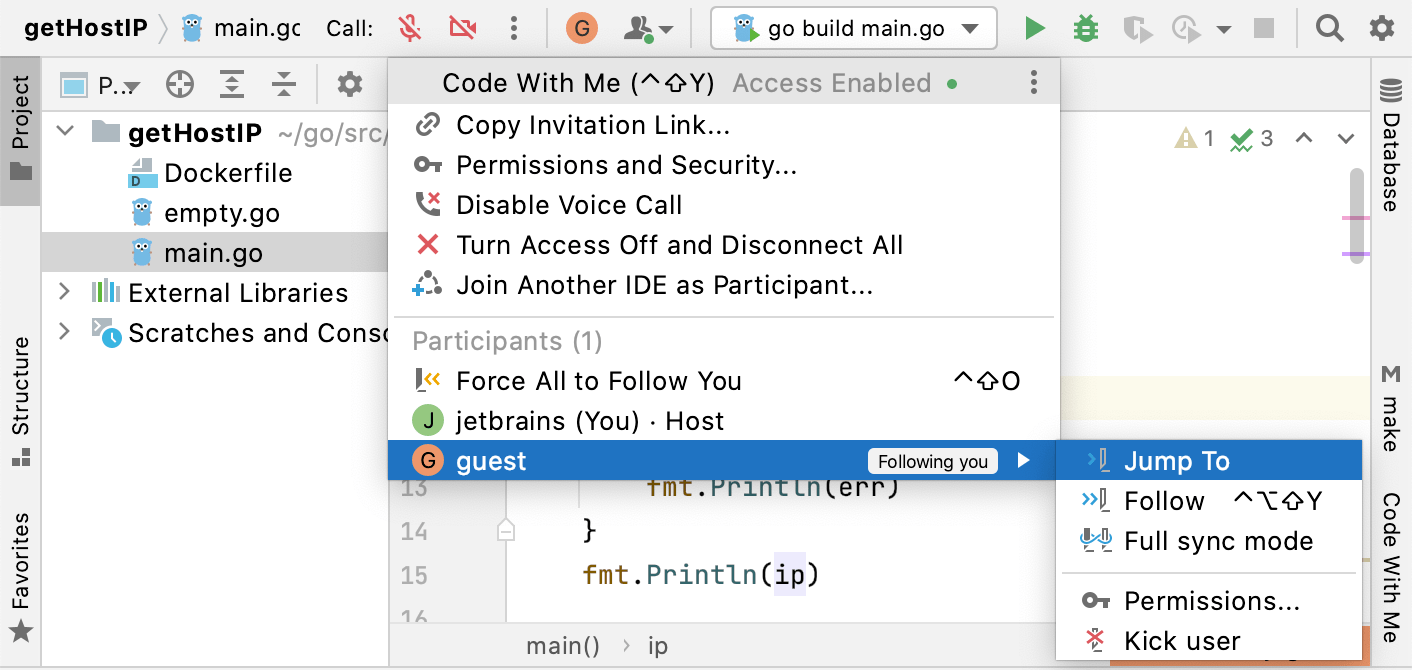Open IDE settings gear in top toolbar
The height and width of the screenshot is (670, 1412).
click(1382, 28)
